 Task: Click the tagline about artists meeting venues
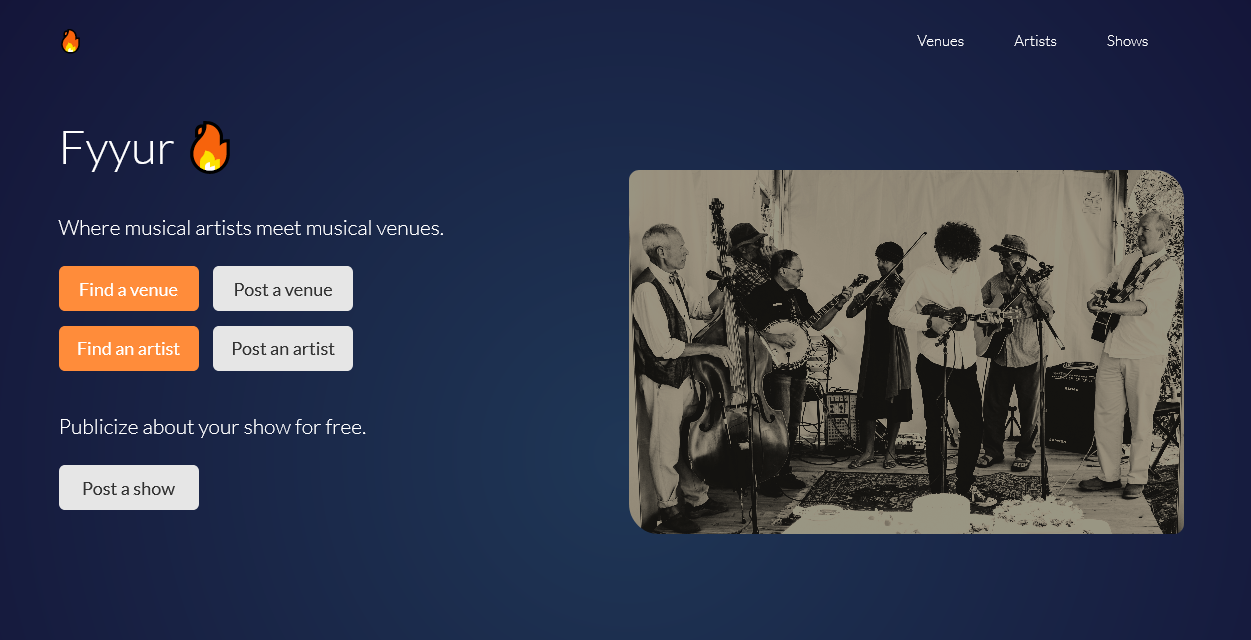[x=251, y=228]
